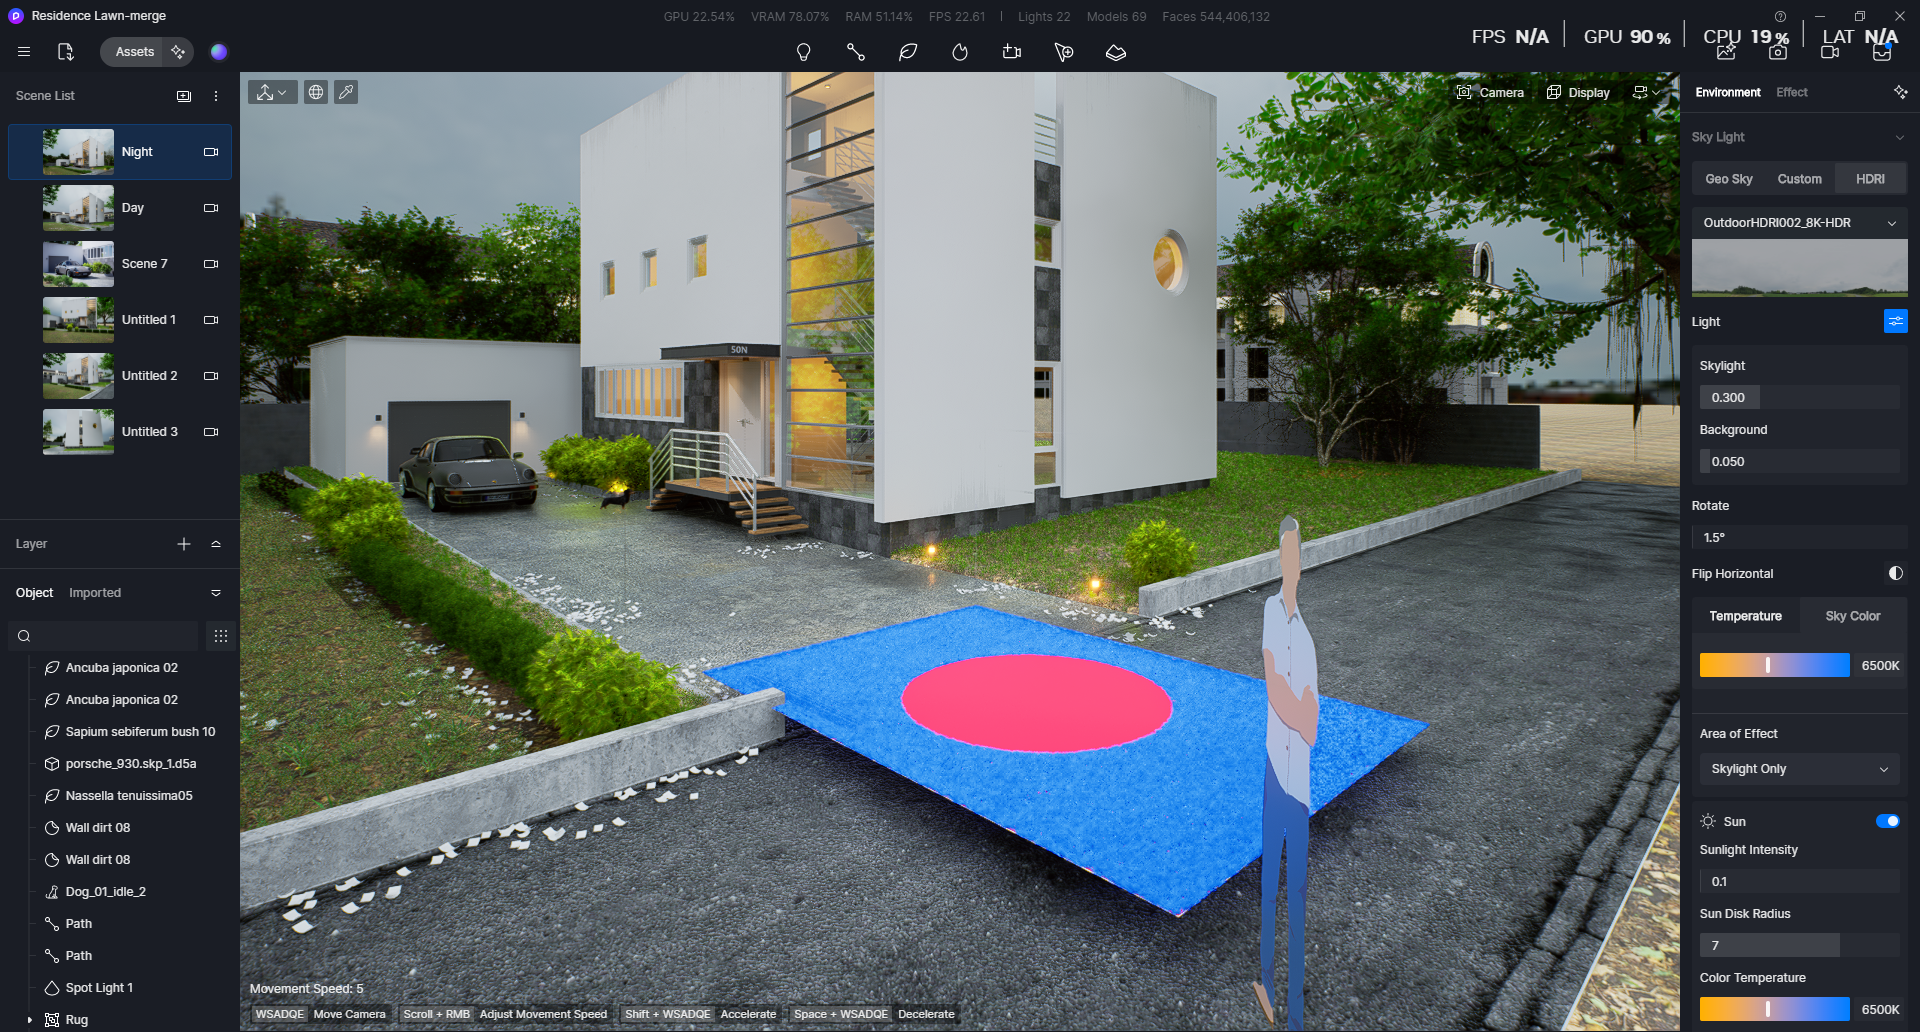Open the hamburger main menu
The image size is (1920, 1032).
click(24, 52)
